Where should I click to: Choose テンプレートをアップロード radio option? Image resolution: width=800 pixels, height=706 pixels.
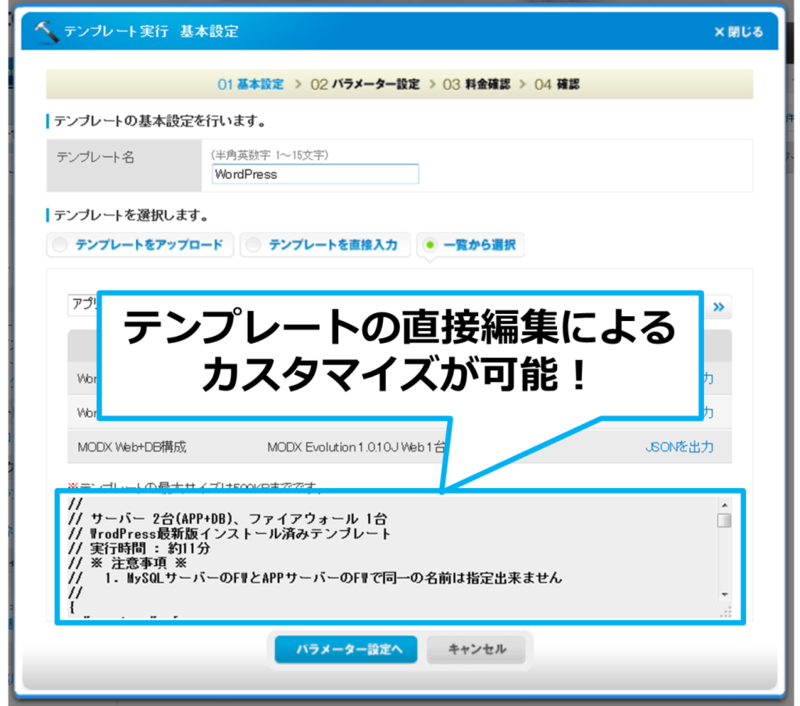click(140, 245)
